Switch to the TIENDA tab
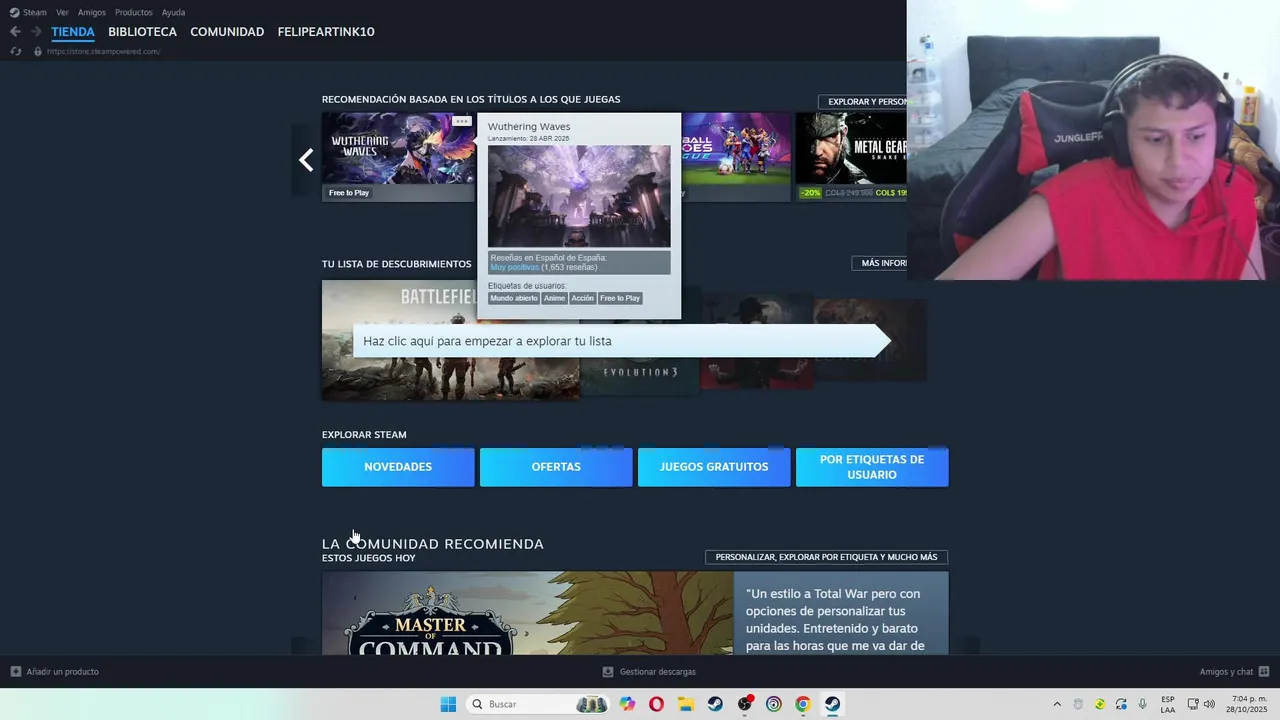The image size is (1280, 720). [73, 32]
